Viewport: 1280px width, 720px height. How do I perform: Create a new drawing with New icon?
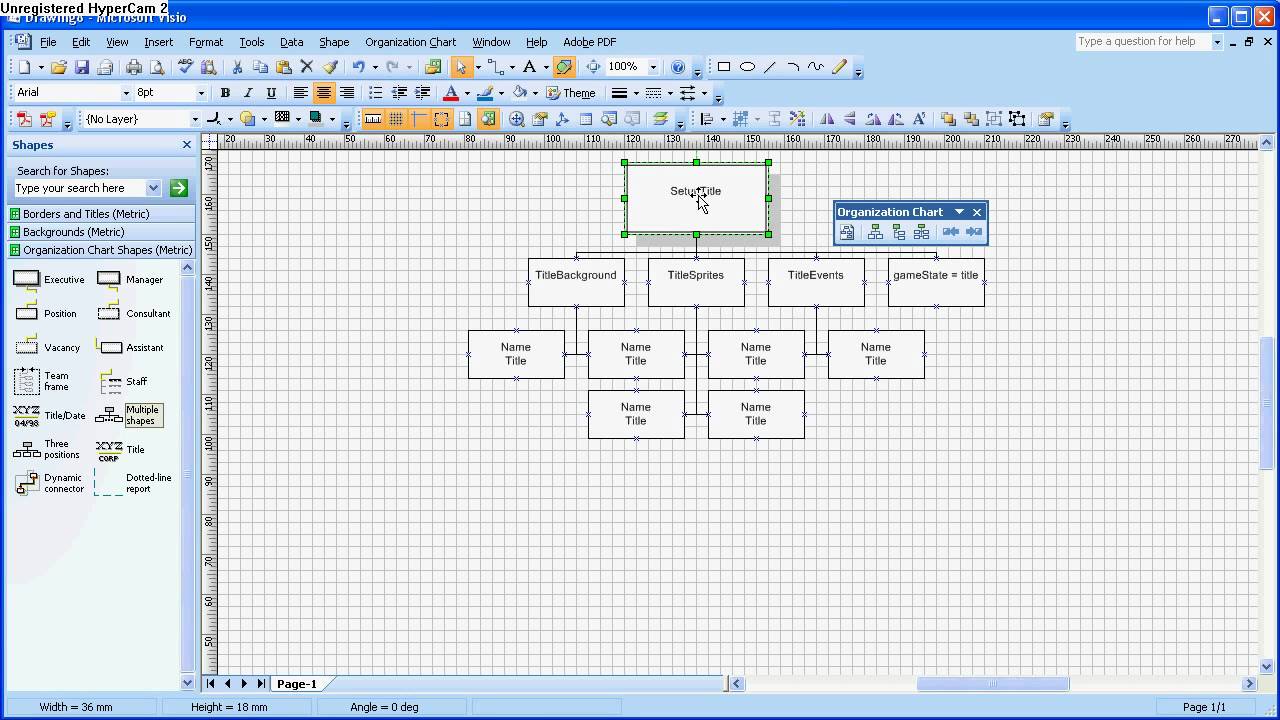click(x=24, y=67)
